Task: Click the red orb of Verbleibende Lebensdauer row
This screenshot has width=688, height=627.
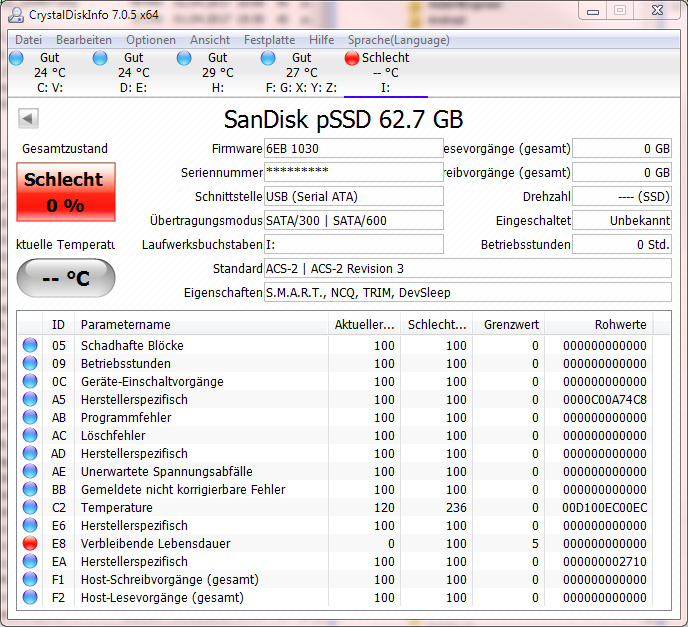Action: (30, 543)
